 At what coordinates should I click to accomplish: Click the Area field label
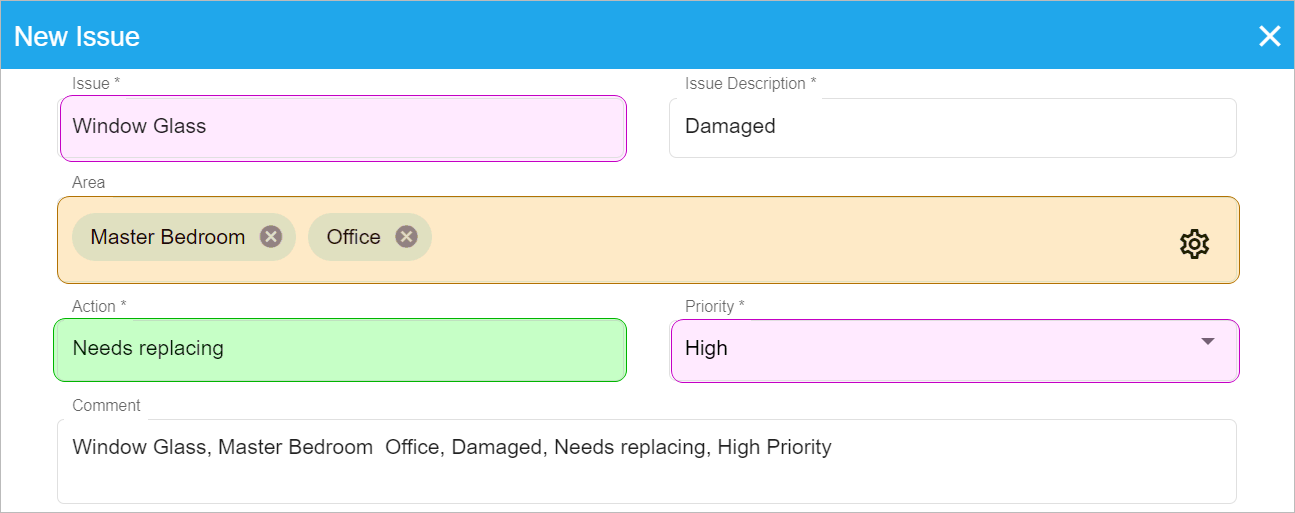(x=88, y=183)
